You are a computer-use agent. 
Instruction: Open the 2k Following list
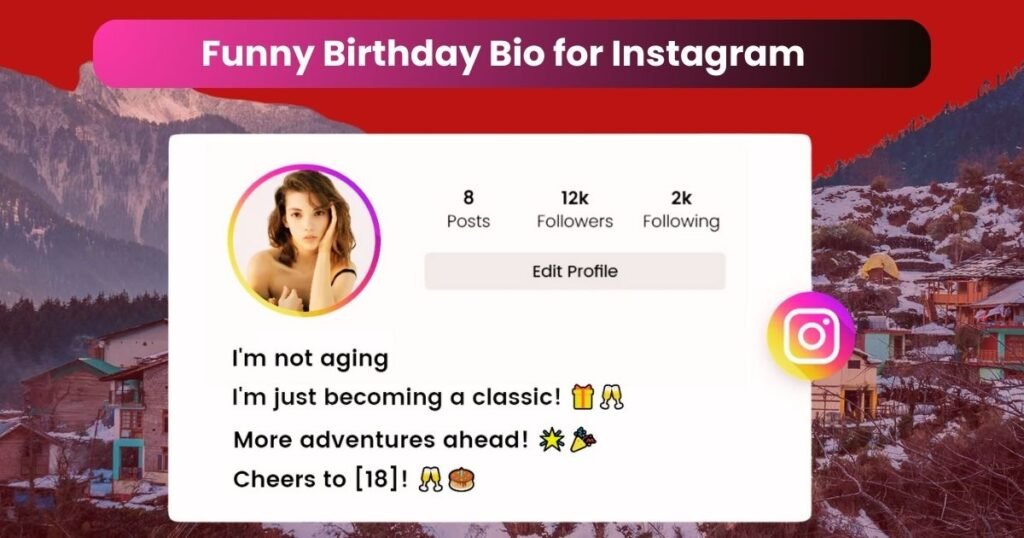pos(681,210)
